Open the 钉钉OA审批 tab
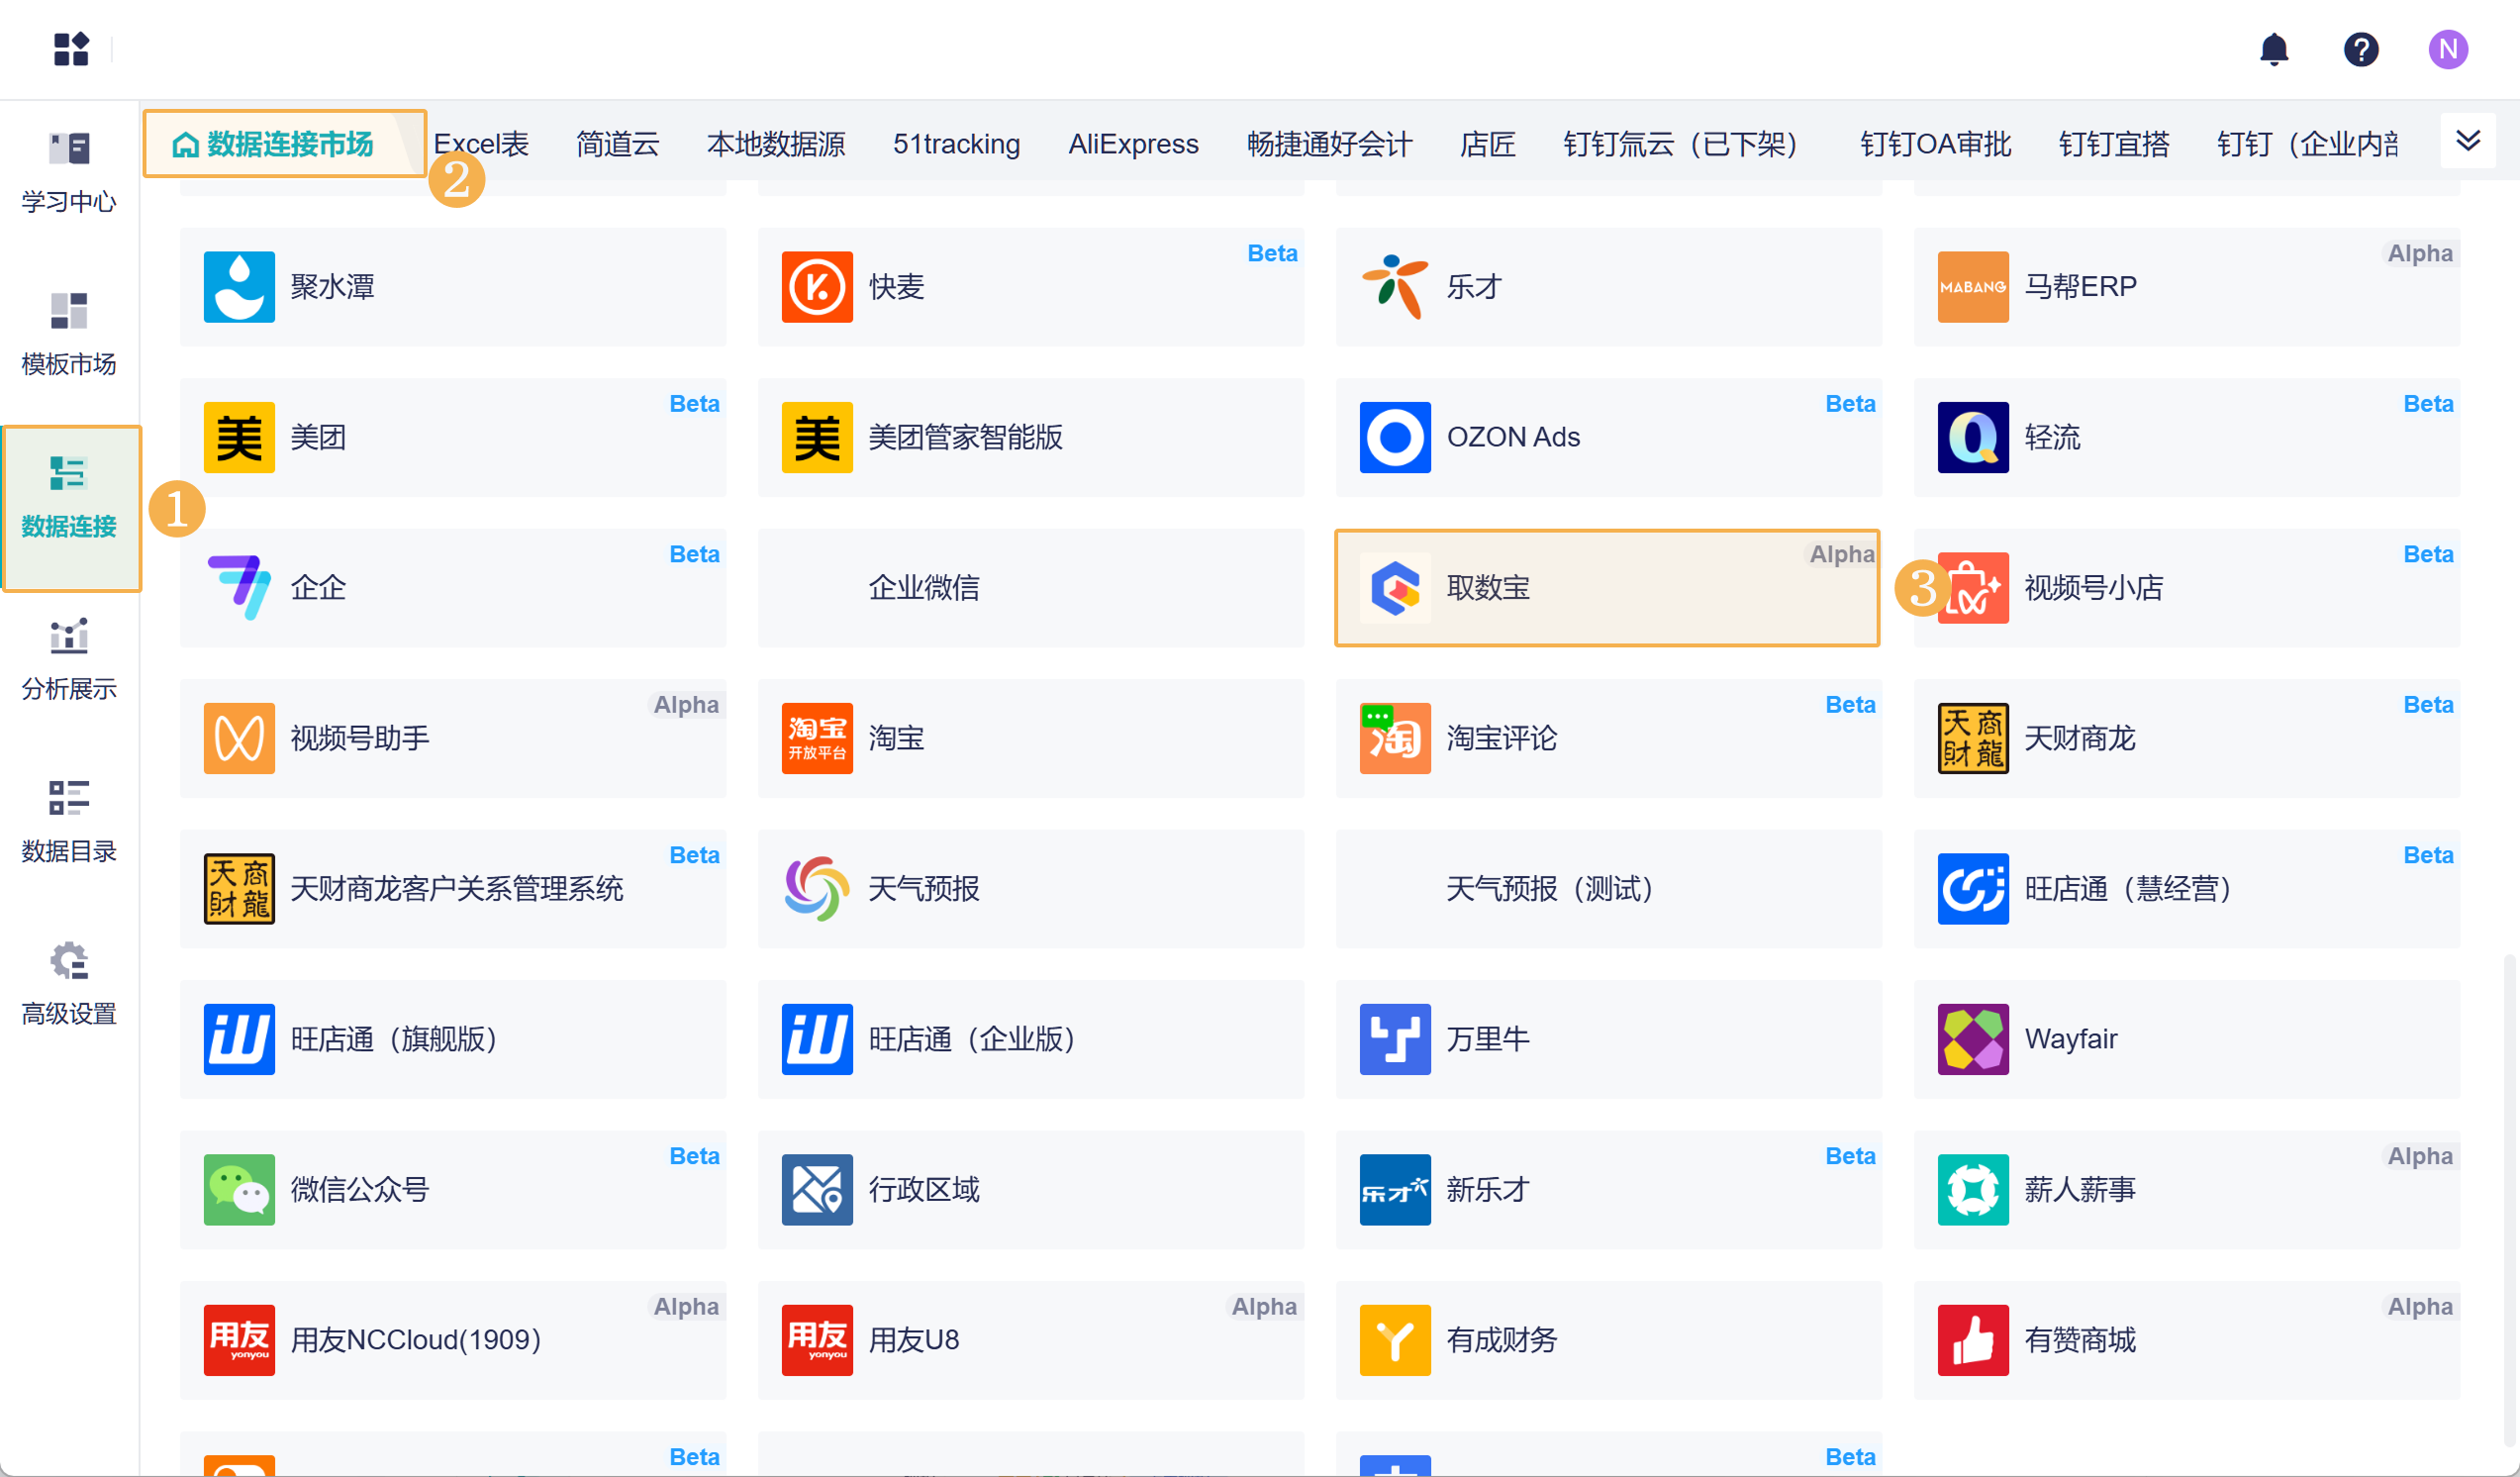The width and height of the screenshot is (2520, 1477). pyautogui.click(x=1934, y=144)
